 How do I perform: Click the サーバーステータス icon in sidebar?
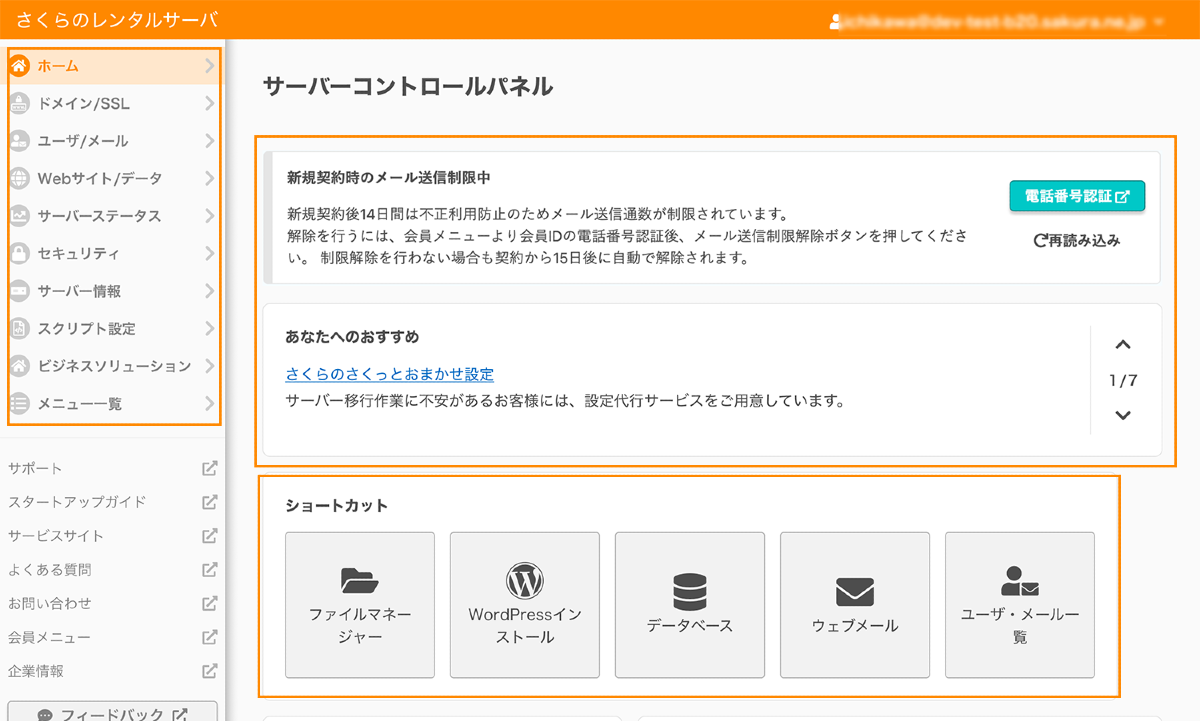point(20,215)
